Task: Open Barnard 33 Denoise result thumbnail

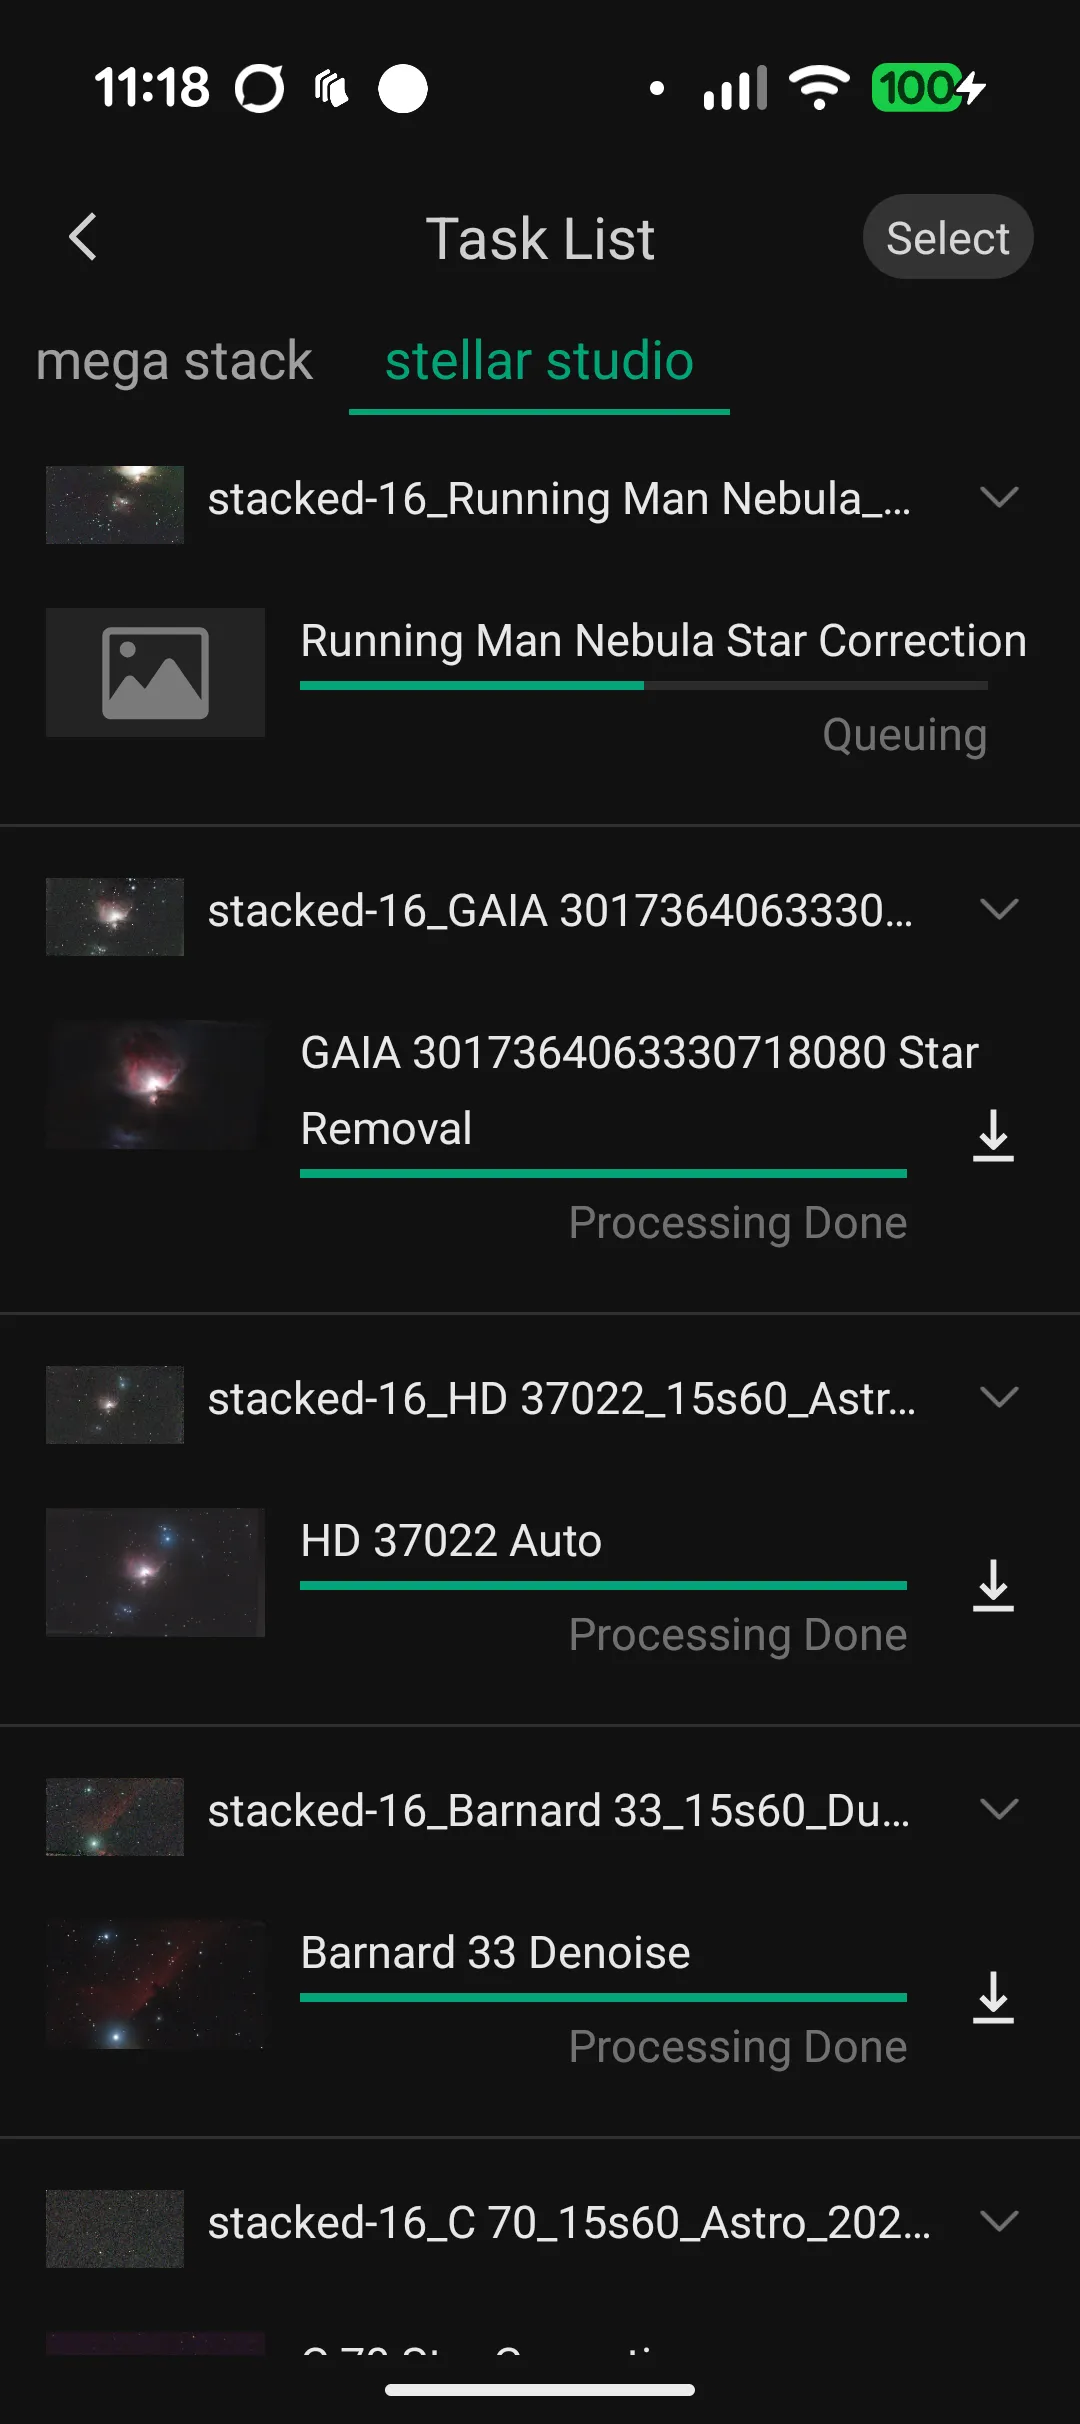Action: (155, 1984)
